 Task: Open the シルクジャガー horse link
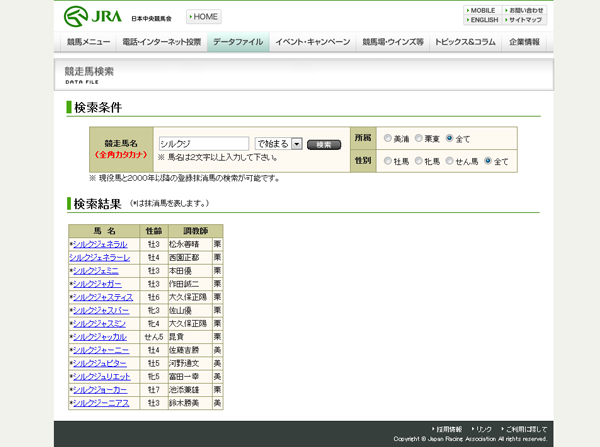[97, 284]
